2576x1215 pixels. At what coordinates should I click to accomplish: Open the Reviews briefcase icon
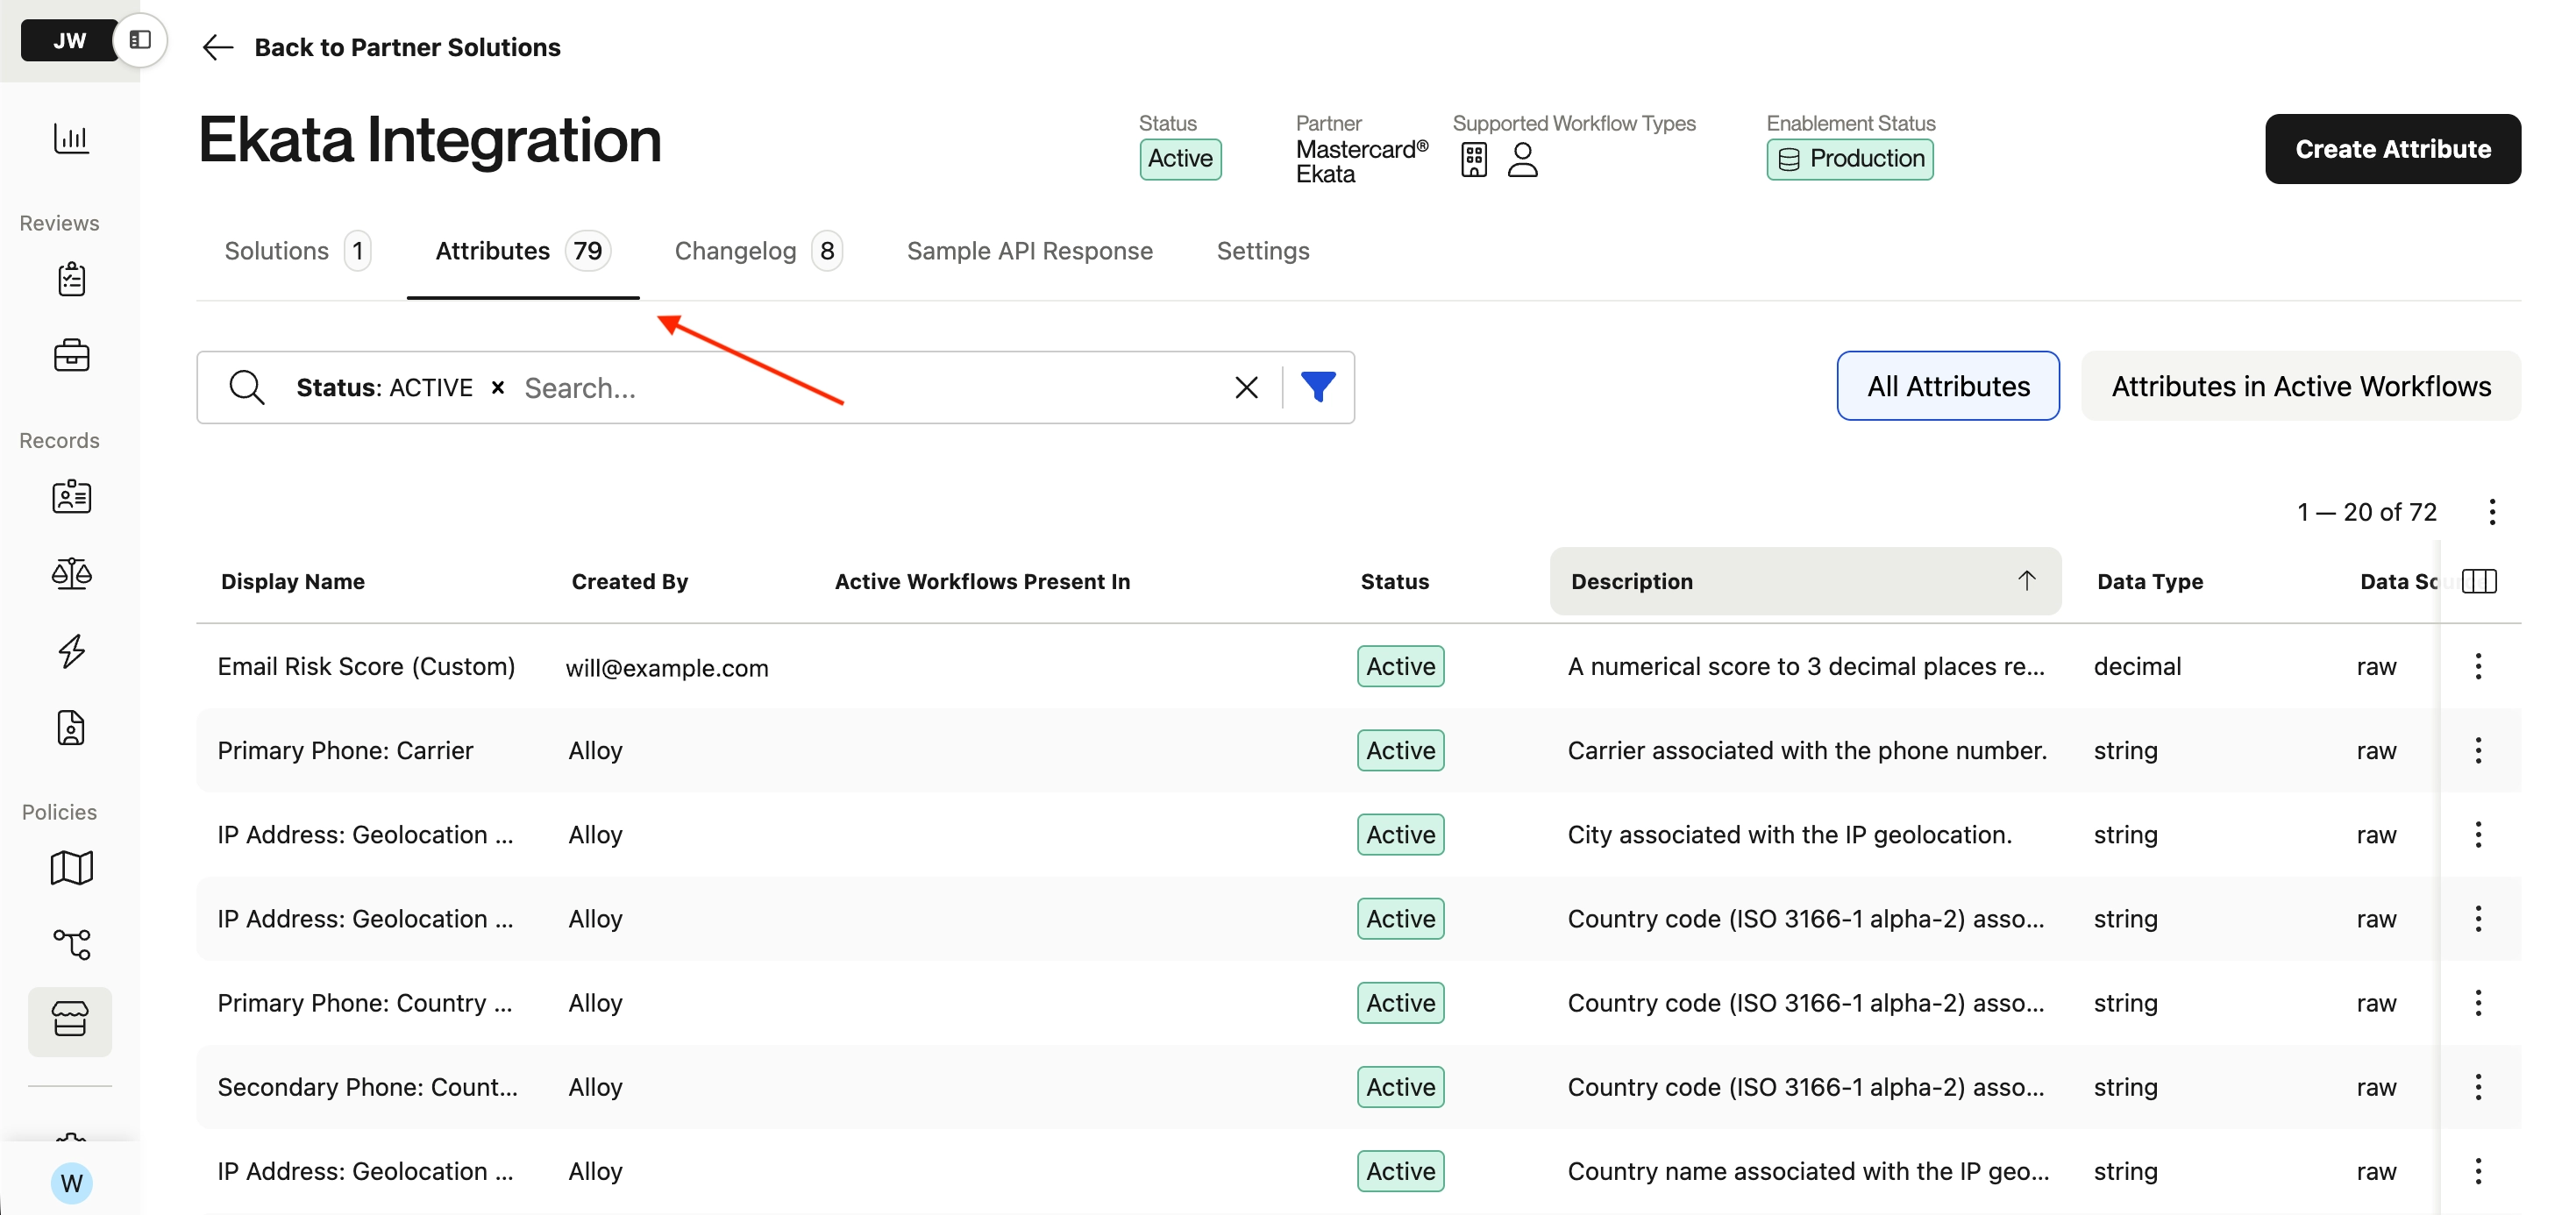pos(71,355)
